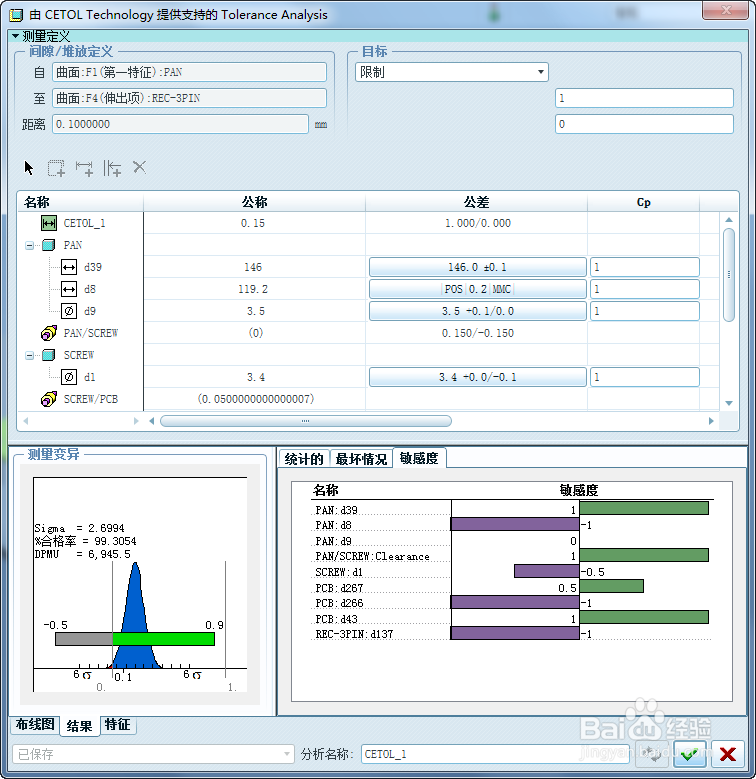Click the SCREW part cube icon
The height and width of the screenshot is (779, 756).
point(49,355)
